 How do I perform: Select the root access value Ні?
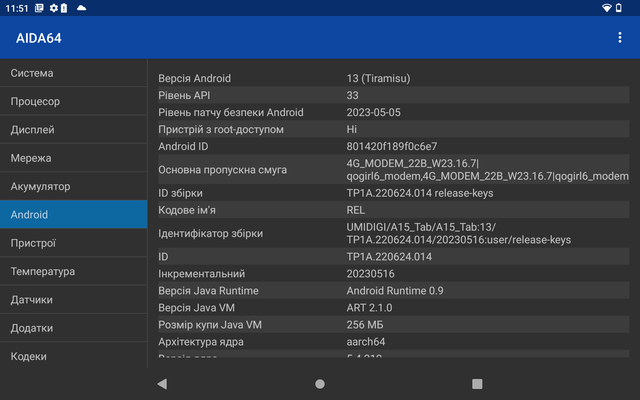point(351,130)
